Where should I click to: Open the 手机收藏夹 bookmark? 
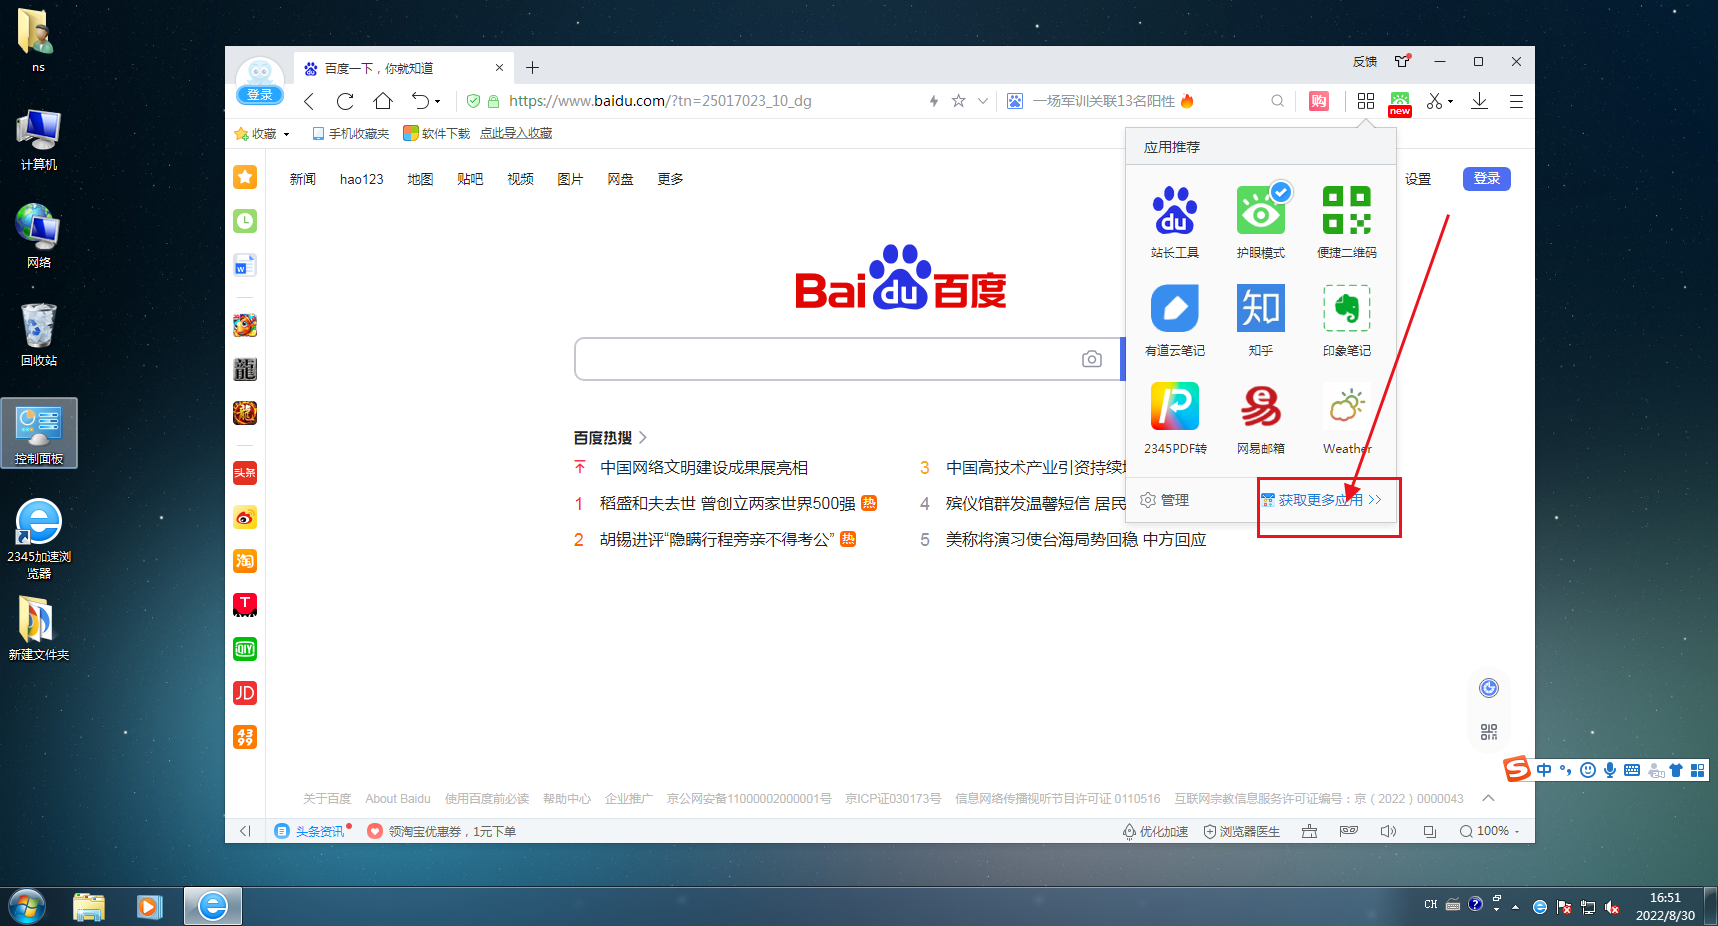point(351,133)
